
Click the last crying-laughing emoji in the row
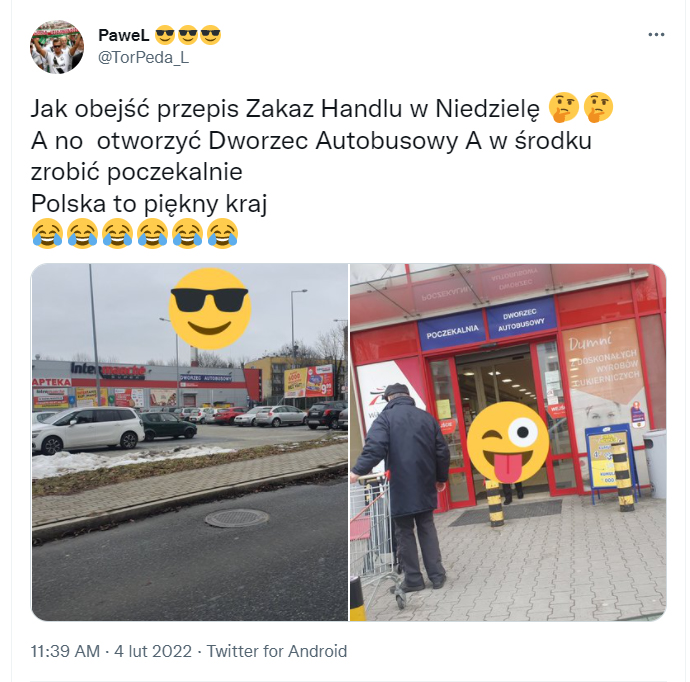pyautogui.click(x=223, y=233)
